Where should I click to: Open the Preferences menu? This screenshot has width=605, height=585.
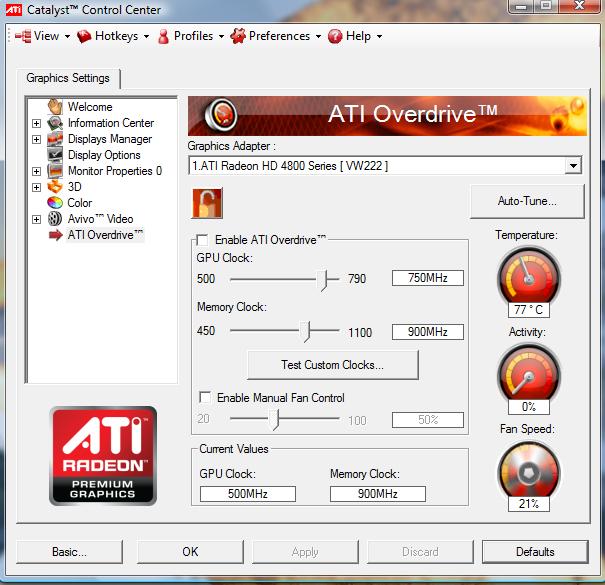click(279, 36)
